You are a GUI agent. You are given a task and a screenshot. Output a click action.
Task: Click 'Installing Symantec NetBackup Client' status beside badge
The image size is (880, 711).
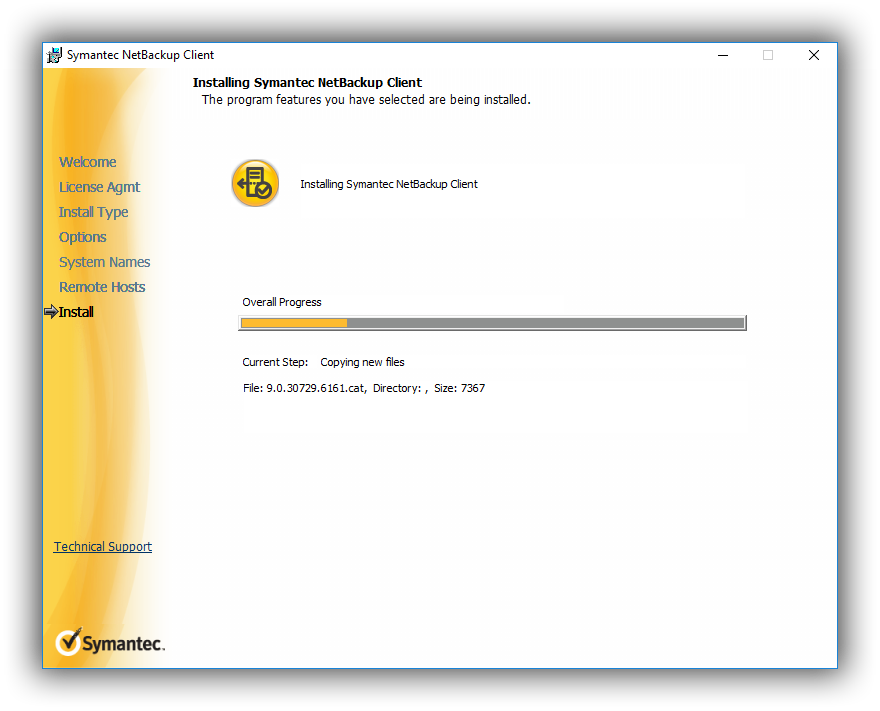pyautogui.click(x=389, y=184)
